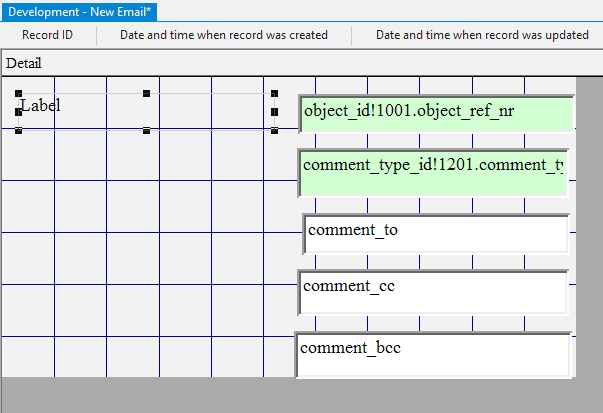Click the Label's middle-right resize handle
Screen dimensions: 603x413
click(274, 112)
